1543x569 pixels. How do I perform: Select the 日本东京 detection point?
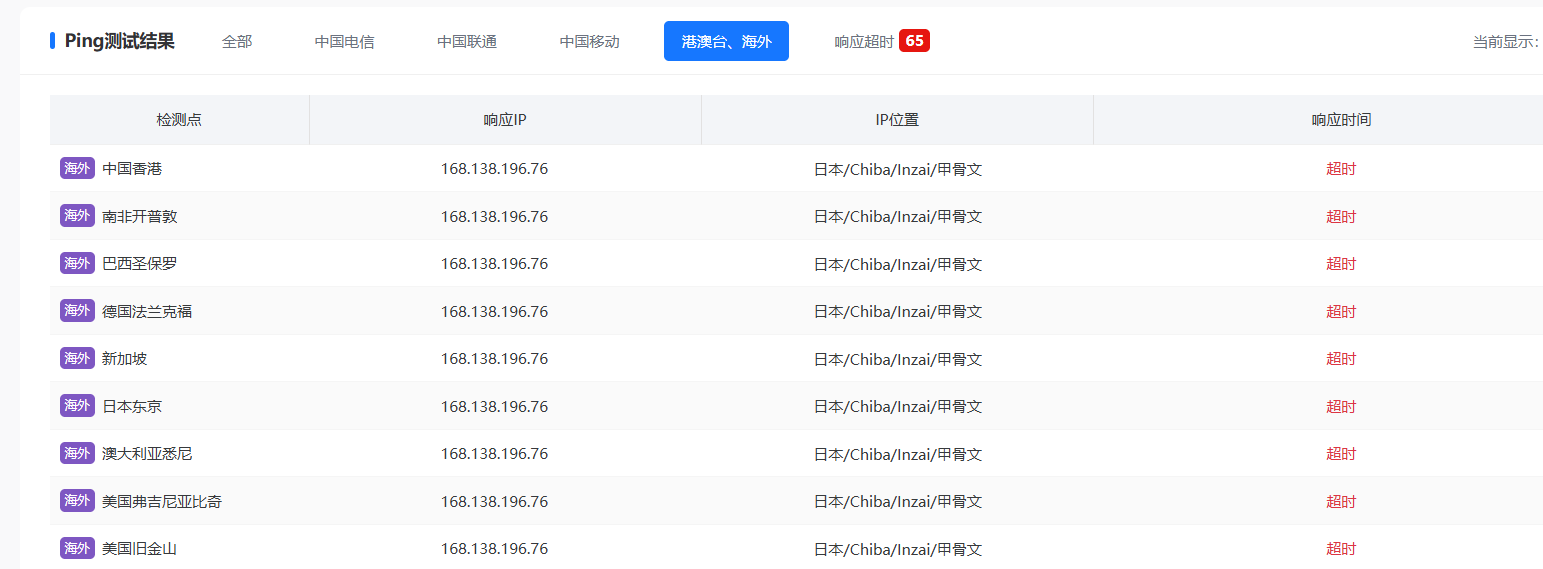tap(132, 406)
